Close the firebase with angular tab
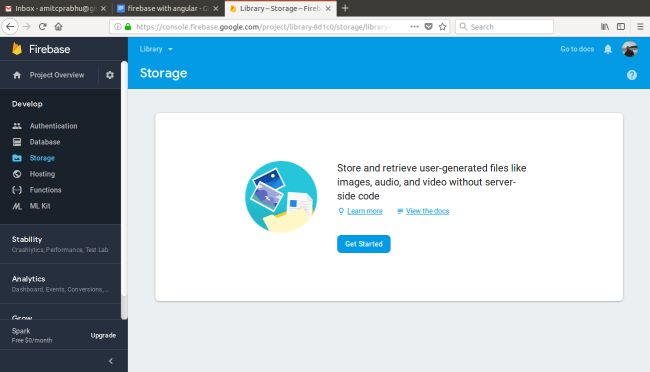 [216, 8]
